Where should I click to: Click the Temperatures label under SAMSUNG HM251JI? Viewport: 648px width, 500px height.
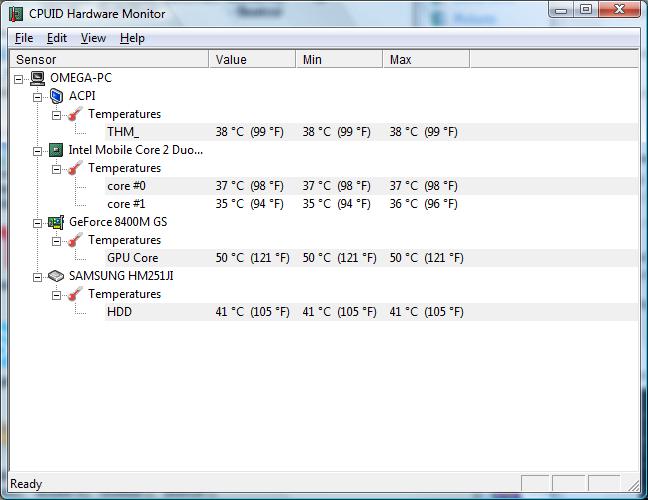coord(124,294)
